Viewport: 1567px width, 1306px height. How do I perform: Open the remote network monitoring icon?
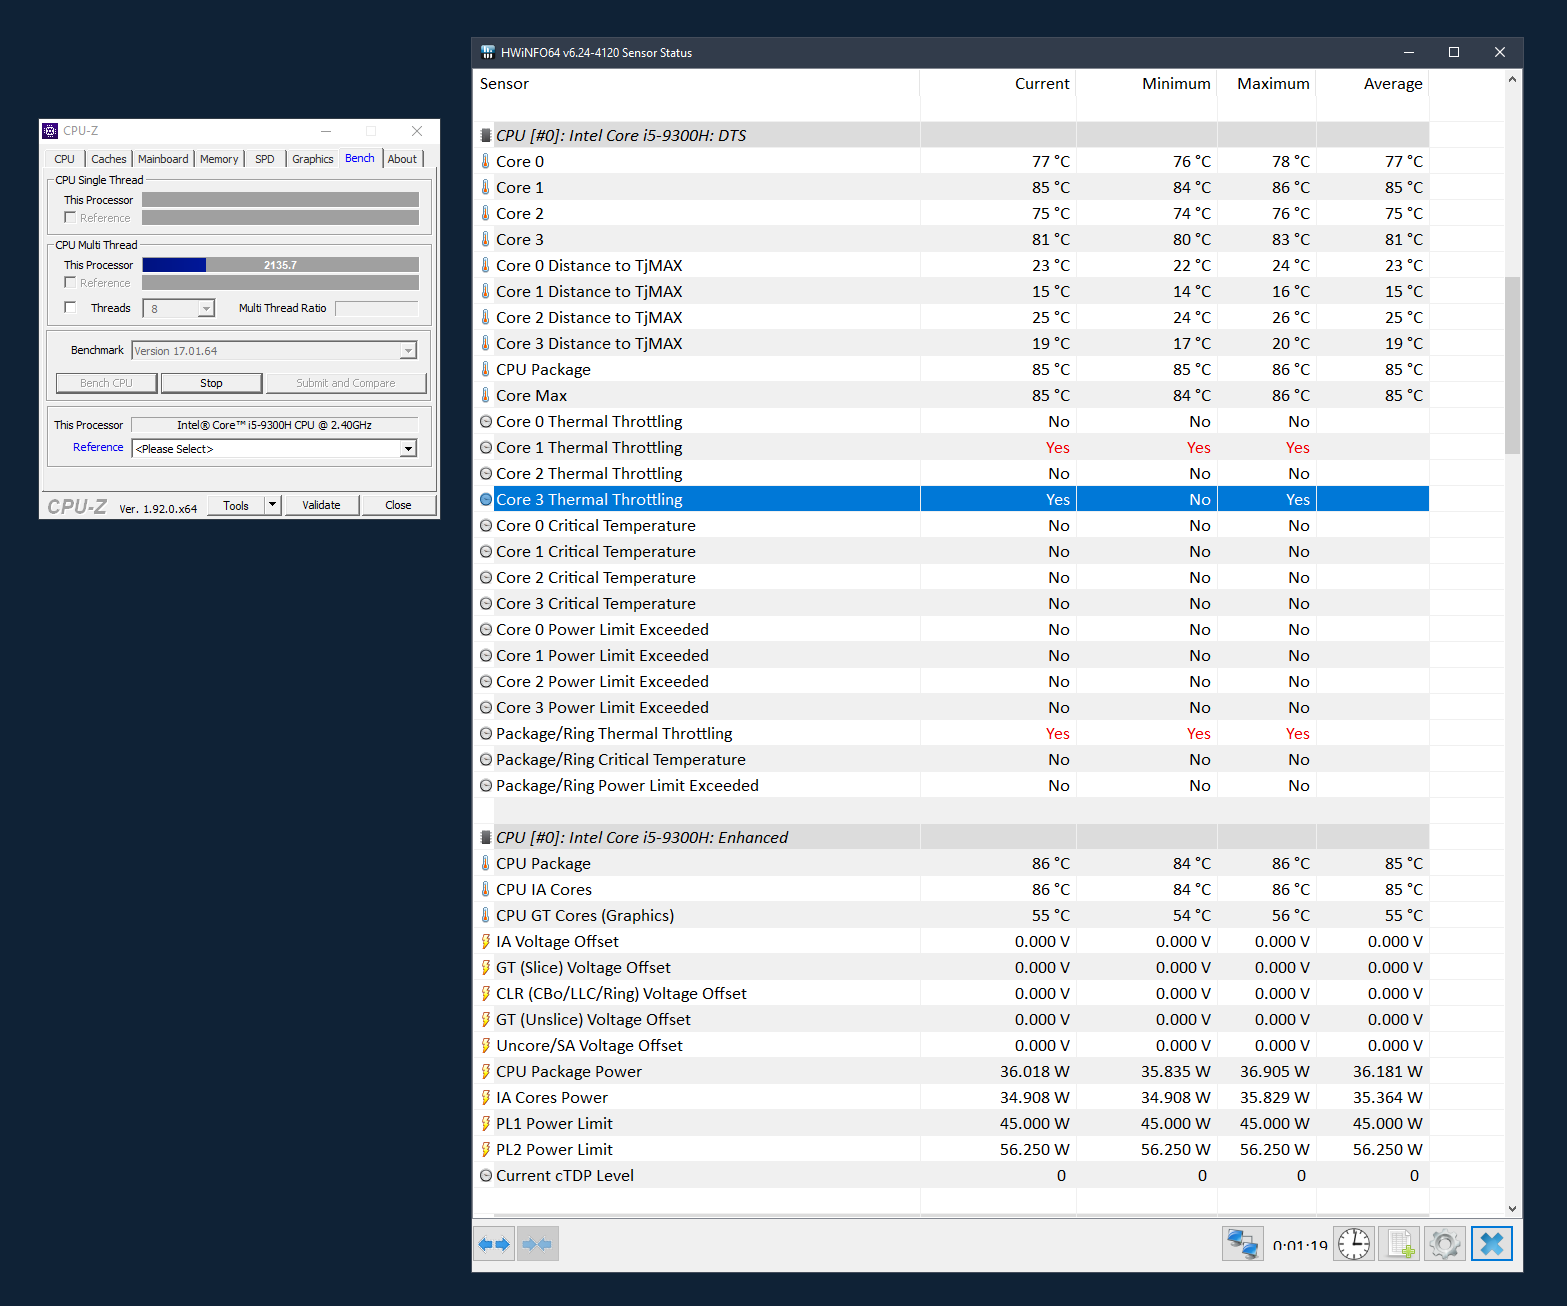coord(1243,1244)
